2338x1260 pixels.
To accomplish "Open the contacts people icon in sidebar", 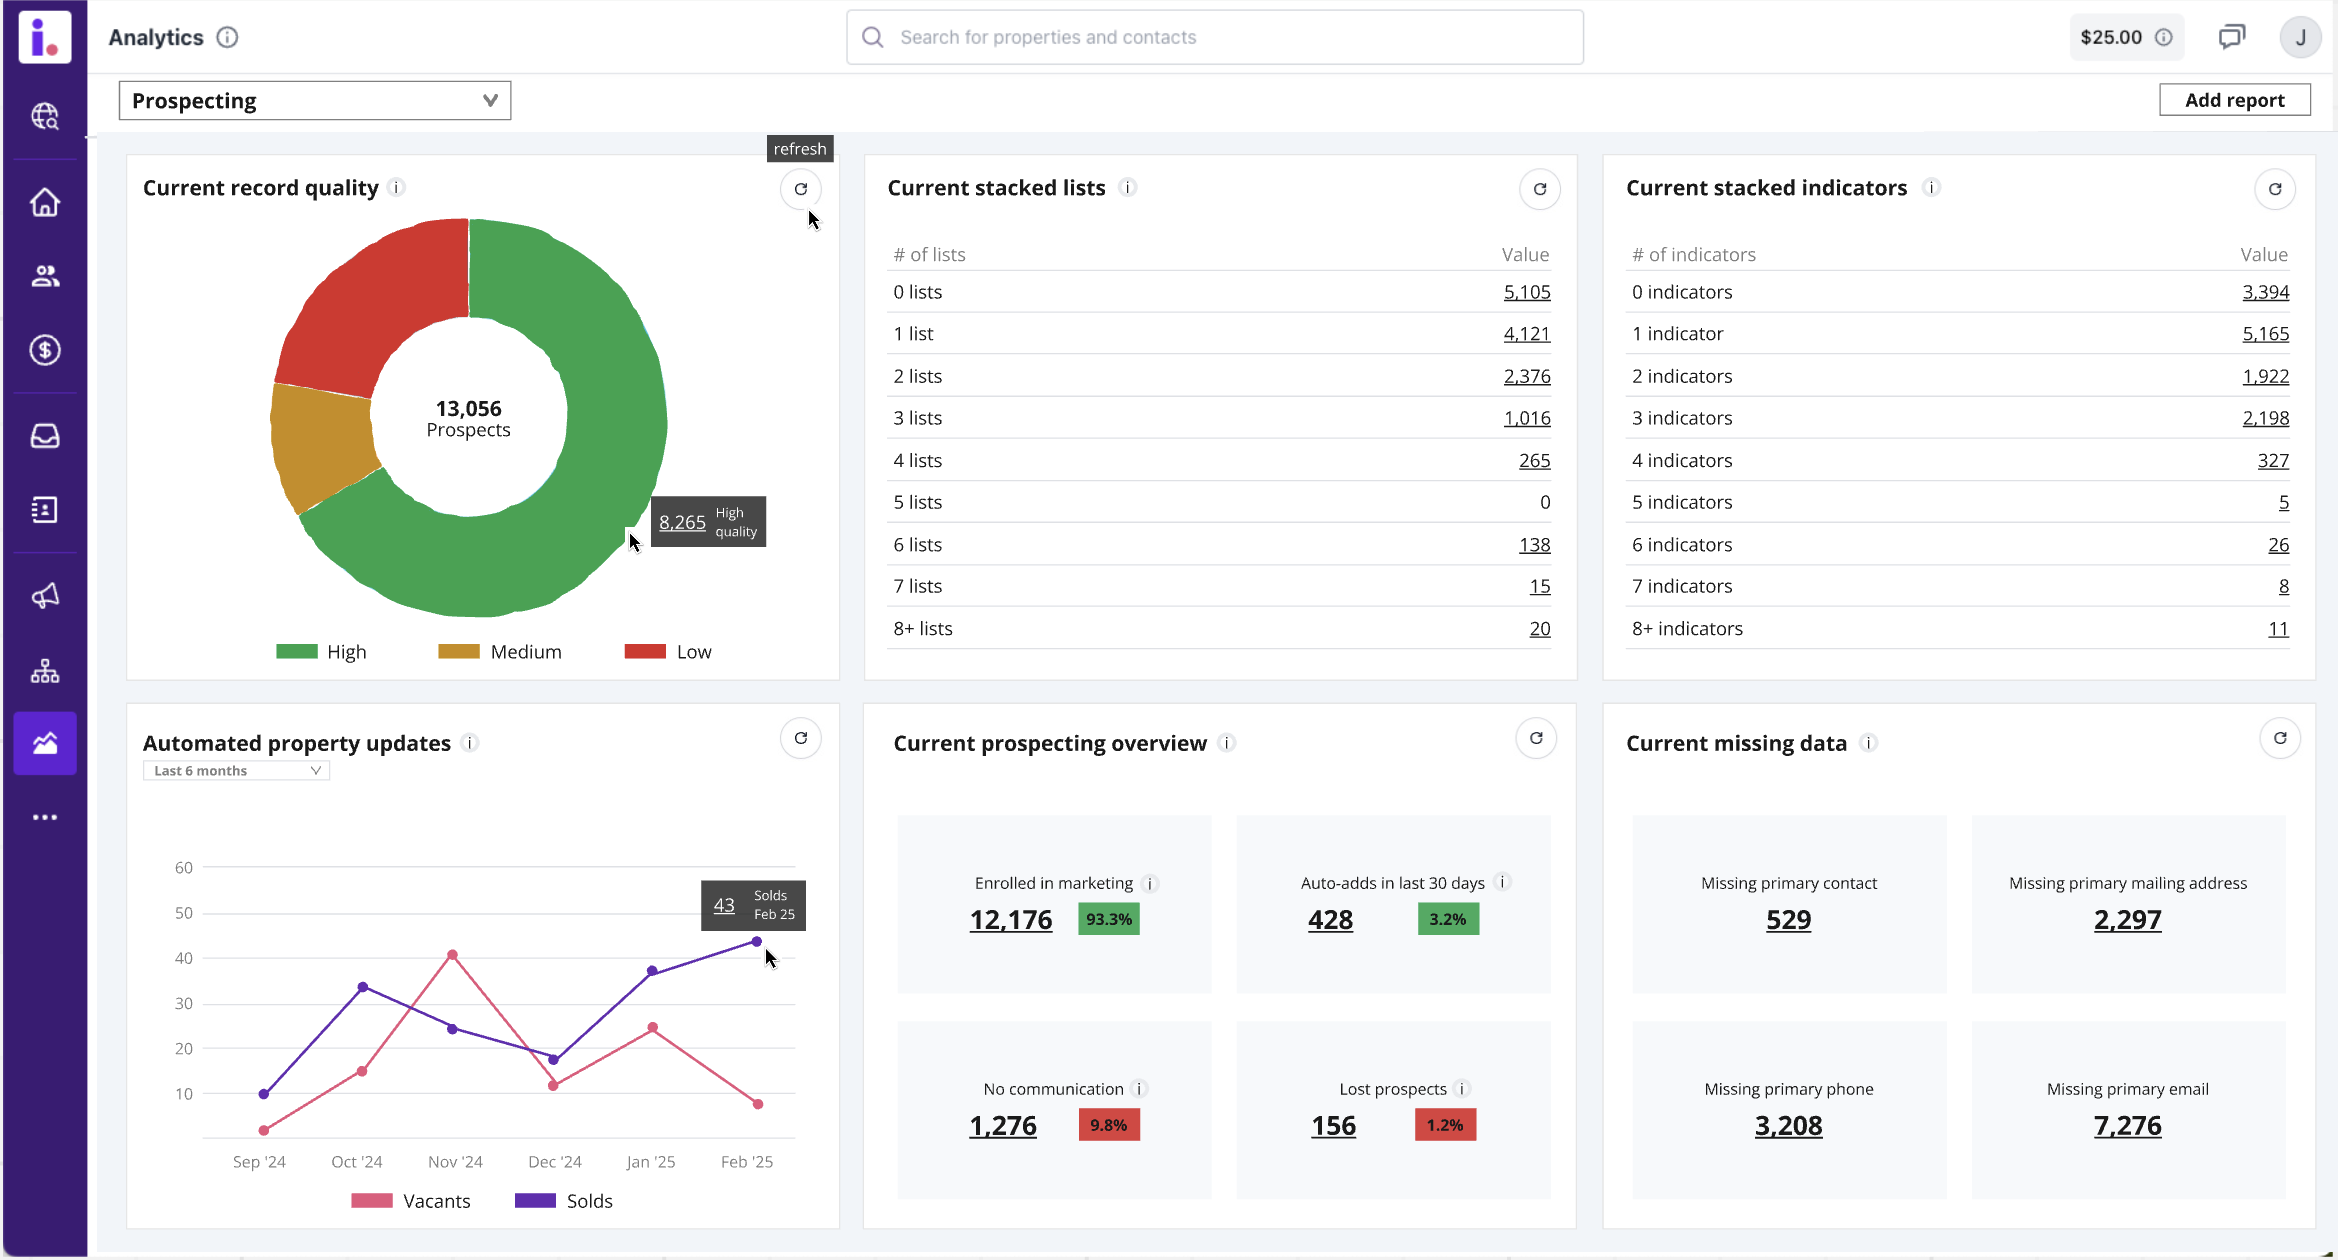I will (x=45, y=276).
